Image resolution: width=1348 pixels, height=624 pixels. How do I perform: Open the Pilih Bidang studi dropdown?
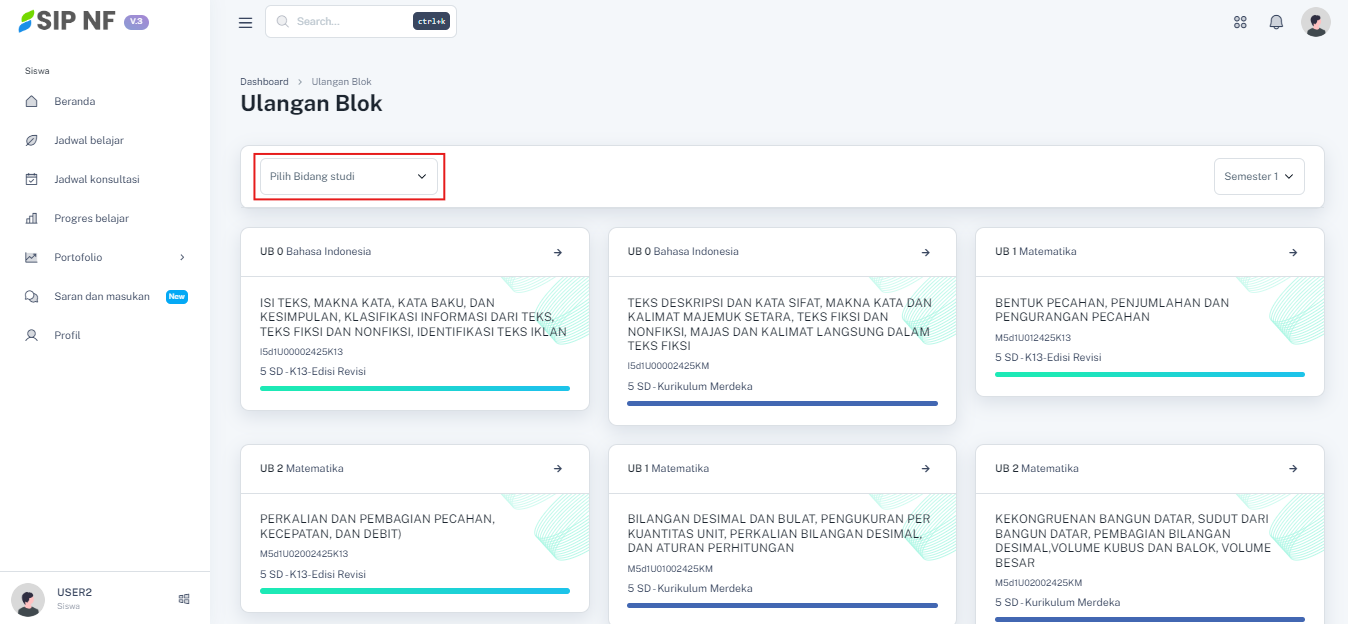pos(348,176)
